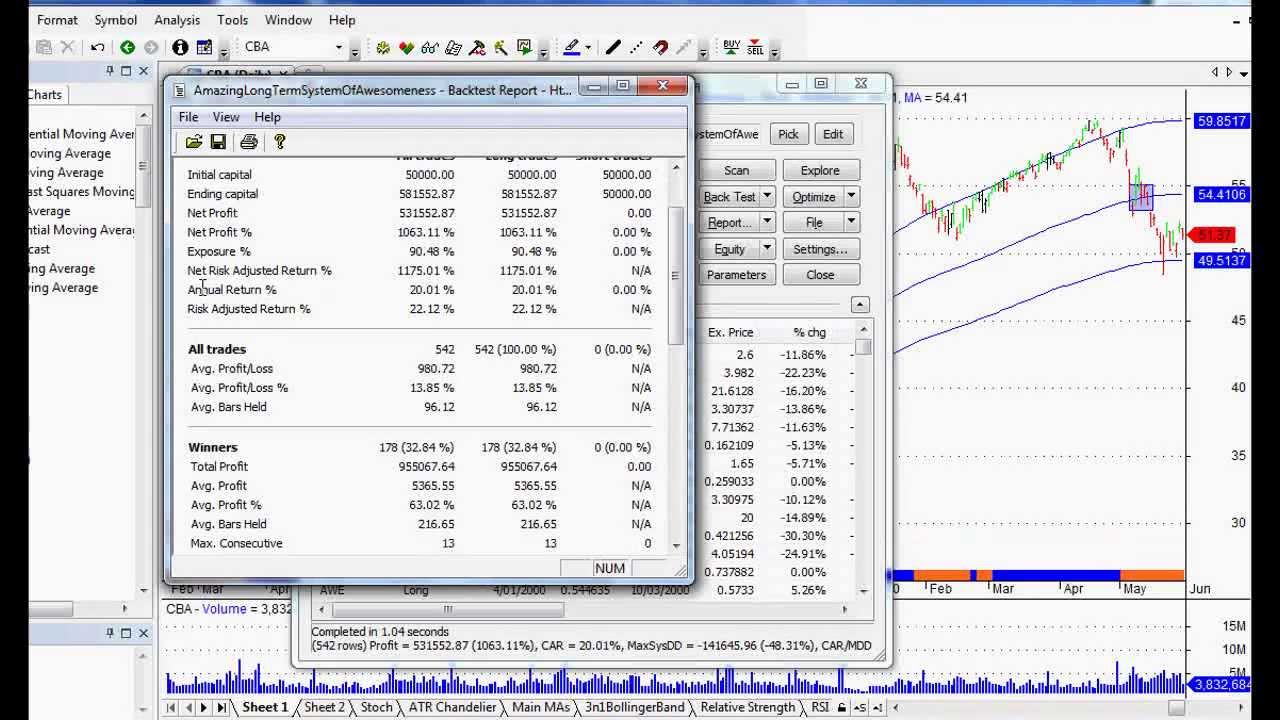Image resolution: width=1280 pixels, height=720 pixels.
Task: Open the Optimize dropdown arrow
Action: [x=851, y=197]
